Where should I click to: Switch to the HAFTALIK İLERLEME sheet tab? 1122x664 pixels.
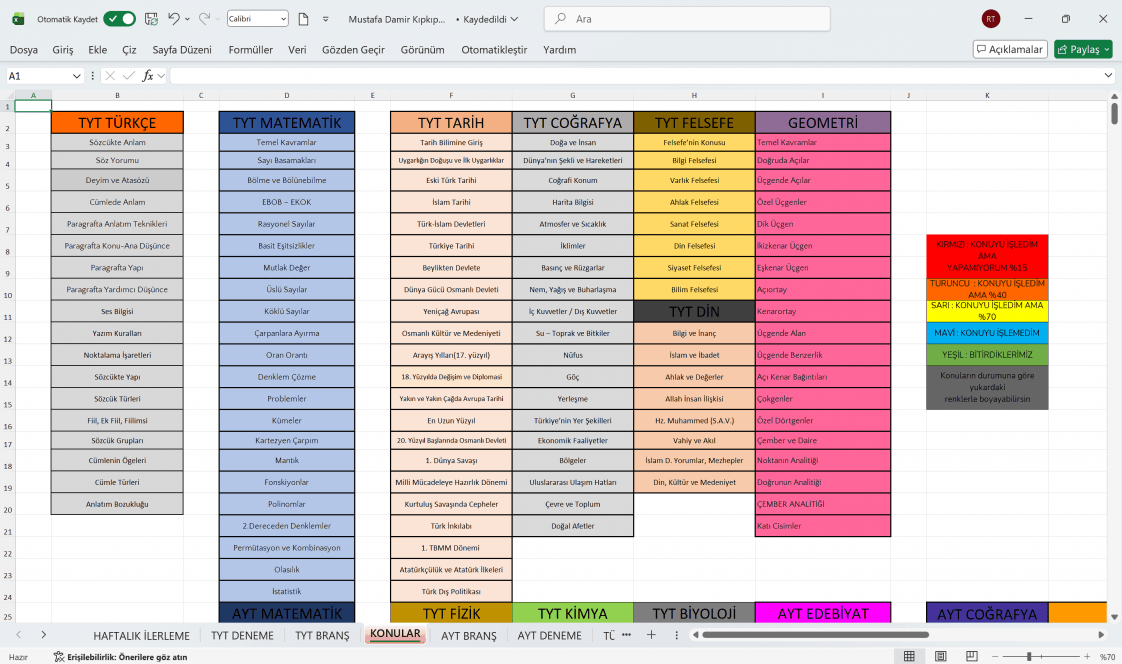tap(142, 635)
